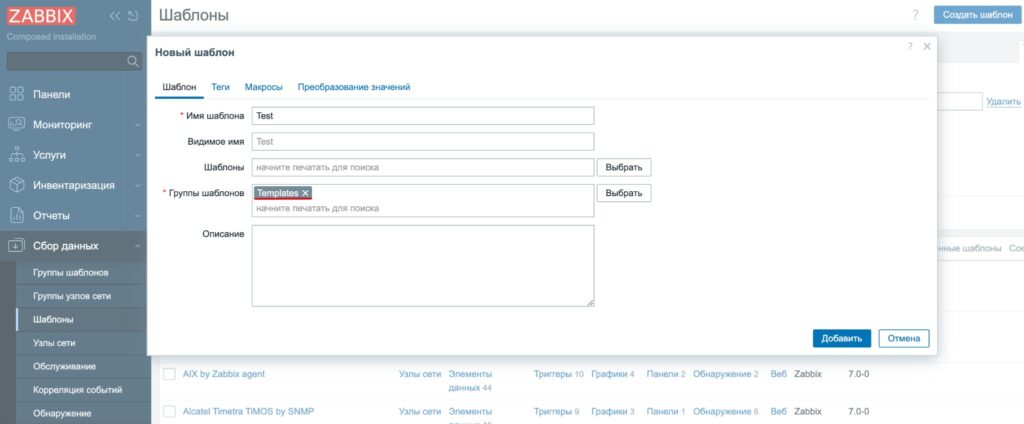Open the Макросы tab
The height and width of the screenshot is (424, 1024).
(x=264, y=87)
